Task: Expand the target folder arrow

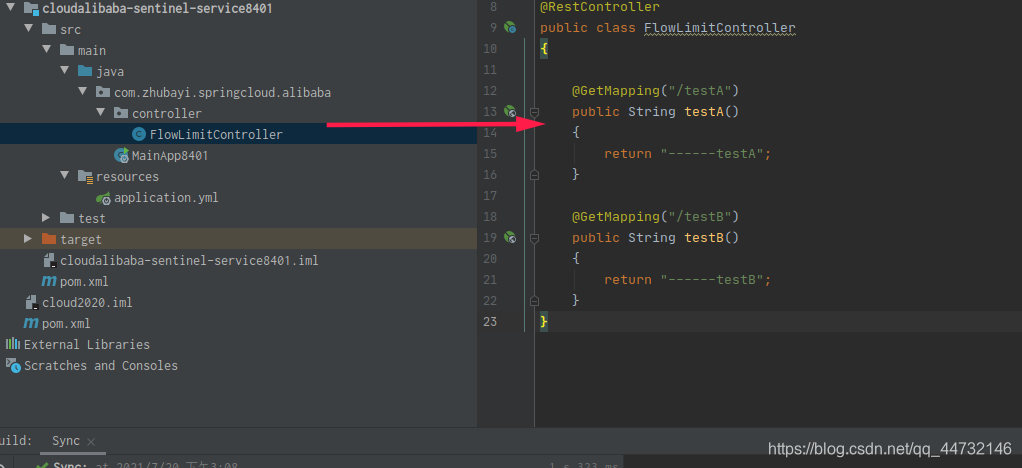Action: click(x=28, y=239)
